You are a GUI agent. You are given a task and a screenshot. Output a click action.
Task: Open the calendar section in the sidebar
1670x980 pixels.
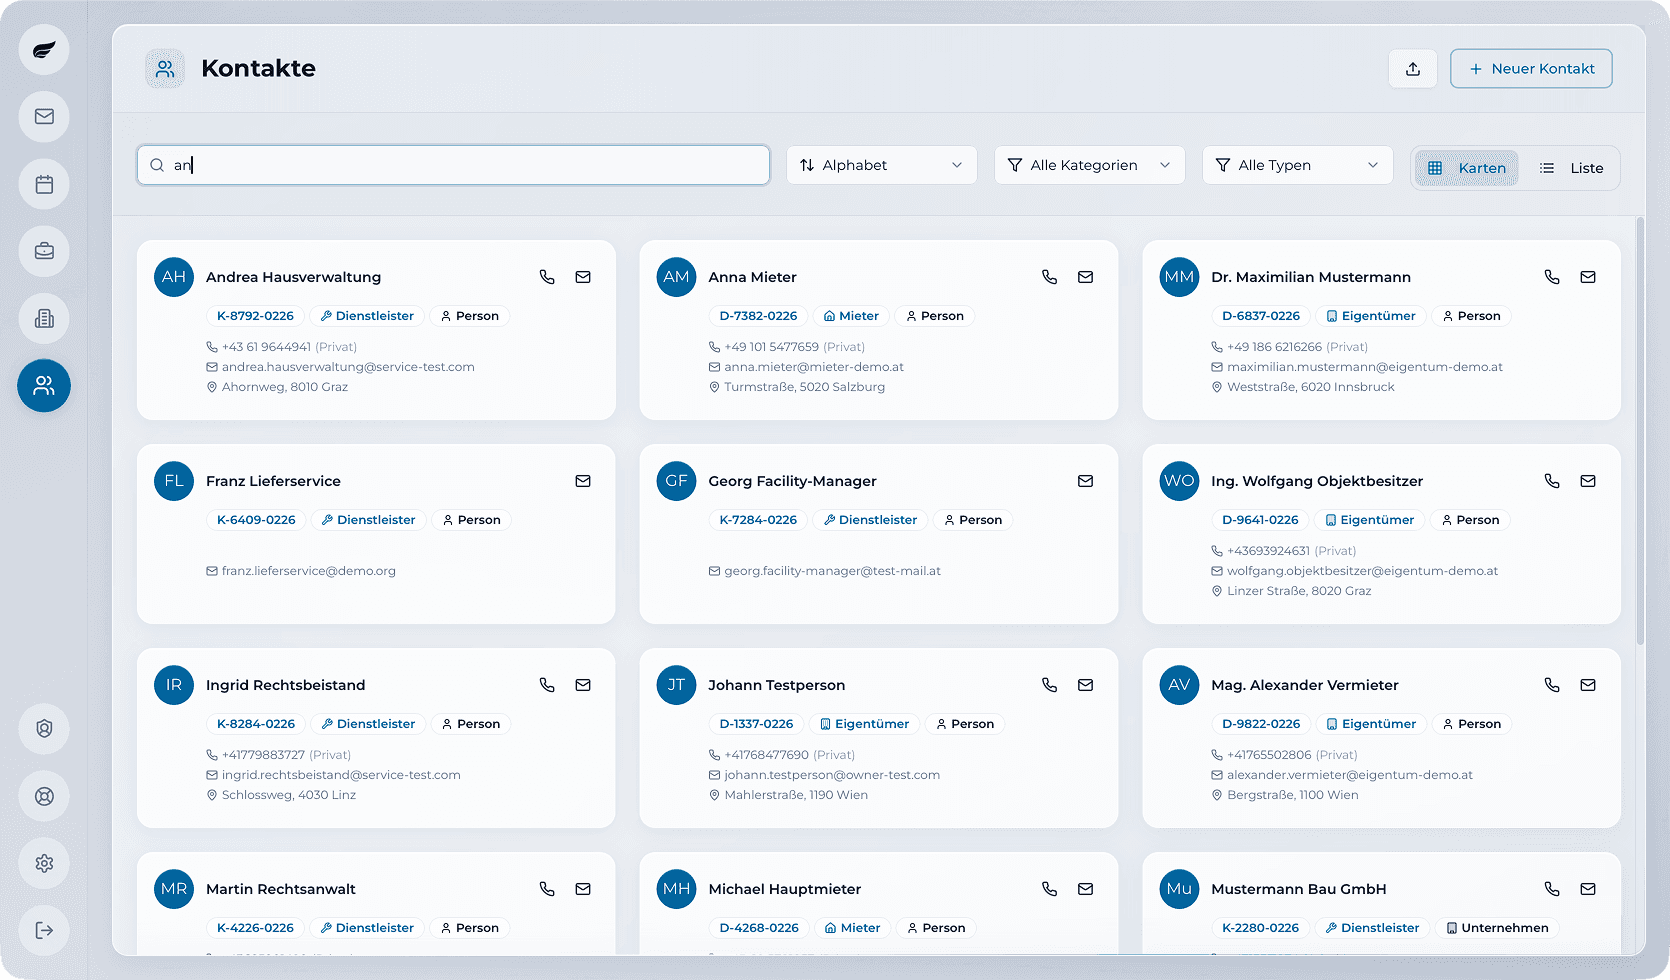click(44, 184)
